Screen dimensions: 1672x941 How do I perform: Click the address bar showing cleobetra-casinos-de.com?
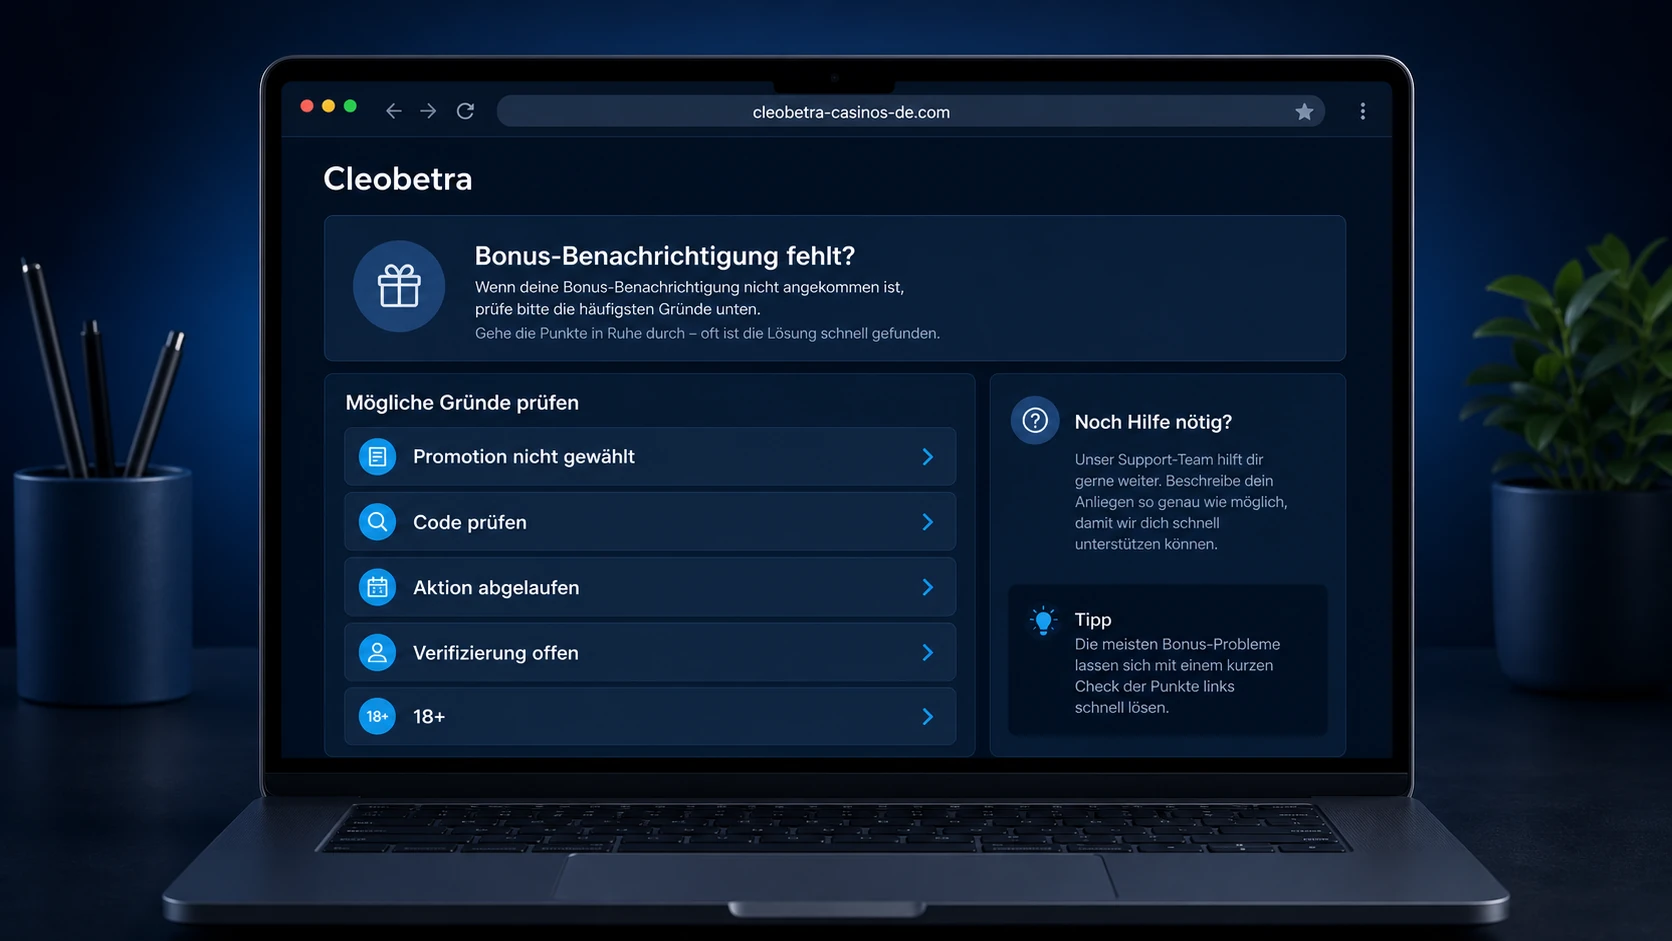tap(910, 112)
